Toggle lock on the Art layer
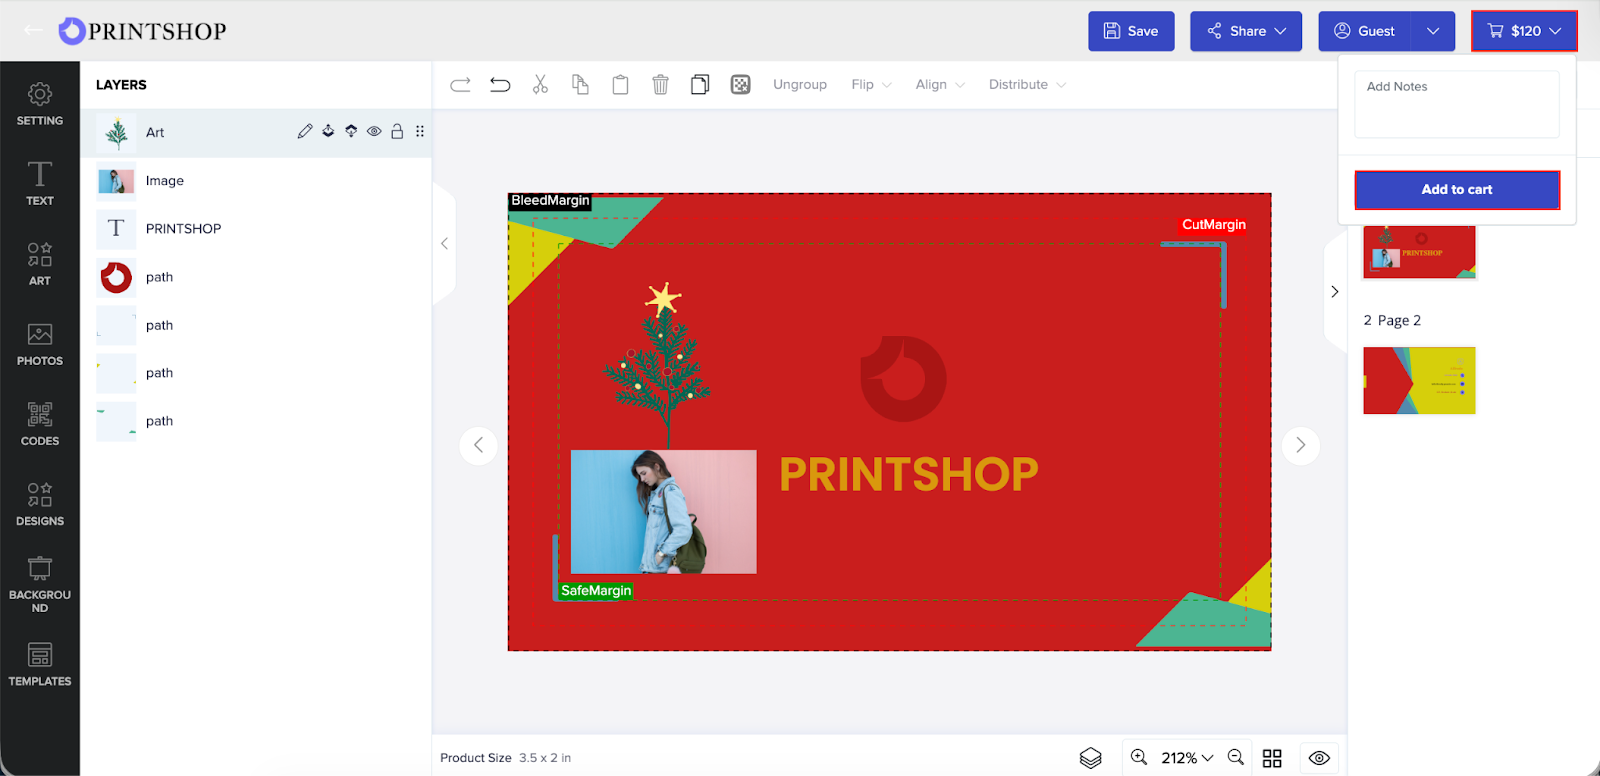The image size is (1600, 776). [x=397, y=132]
